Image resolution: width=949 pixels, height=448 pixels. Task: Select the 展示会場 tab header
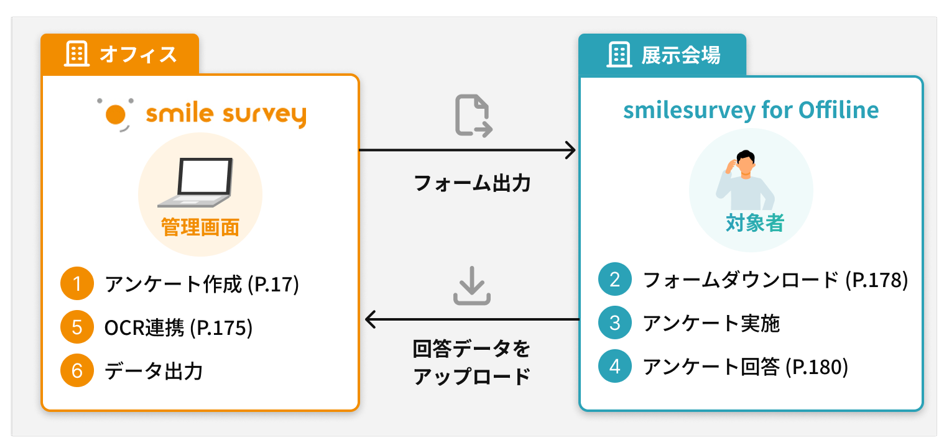coord(662,54)
